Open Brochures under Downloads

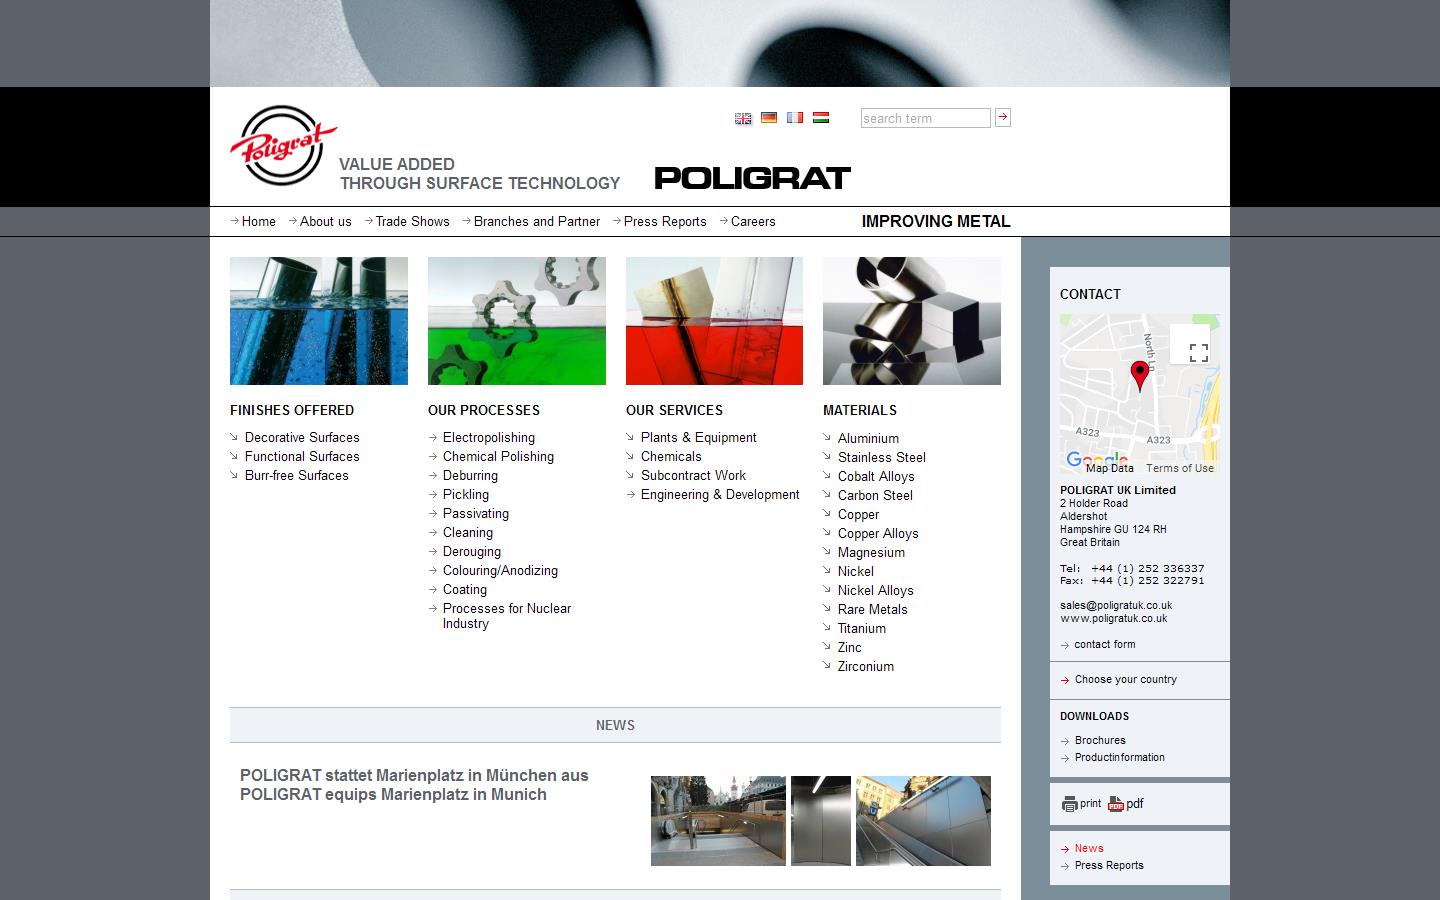pos(1100,740)
